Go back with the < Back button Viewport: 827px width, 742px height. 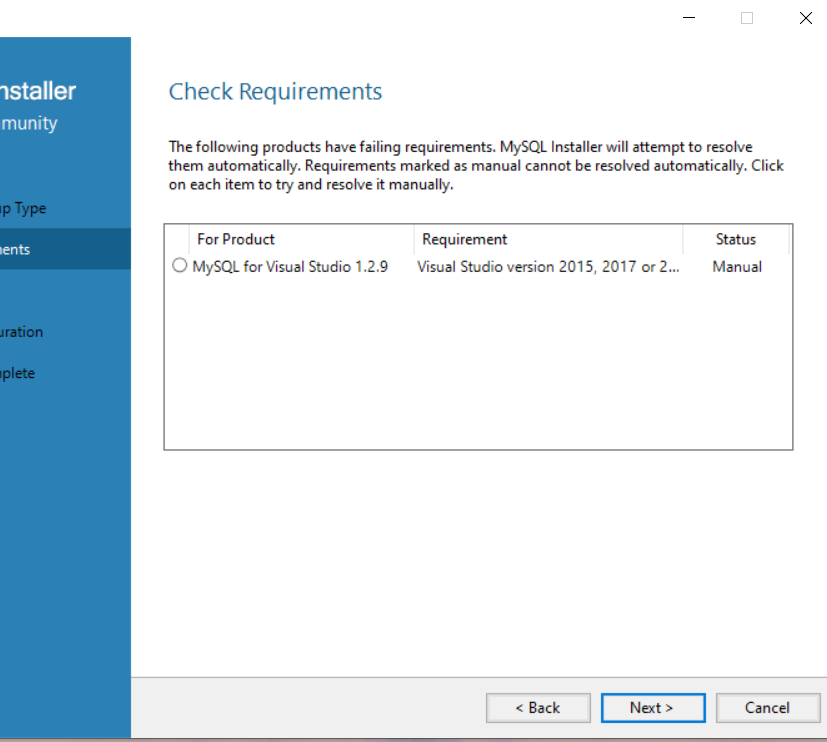[538, 708]
